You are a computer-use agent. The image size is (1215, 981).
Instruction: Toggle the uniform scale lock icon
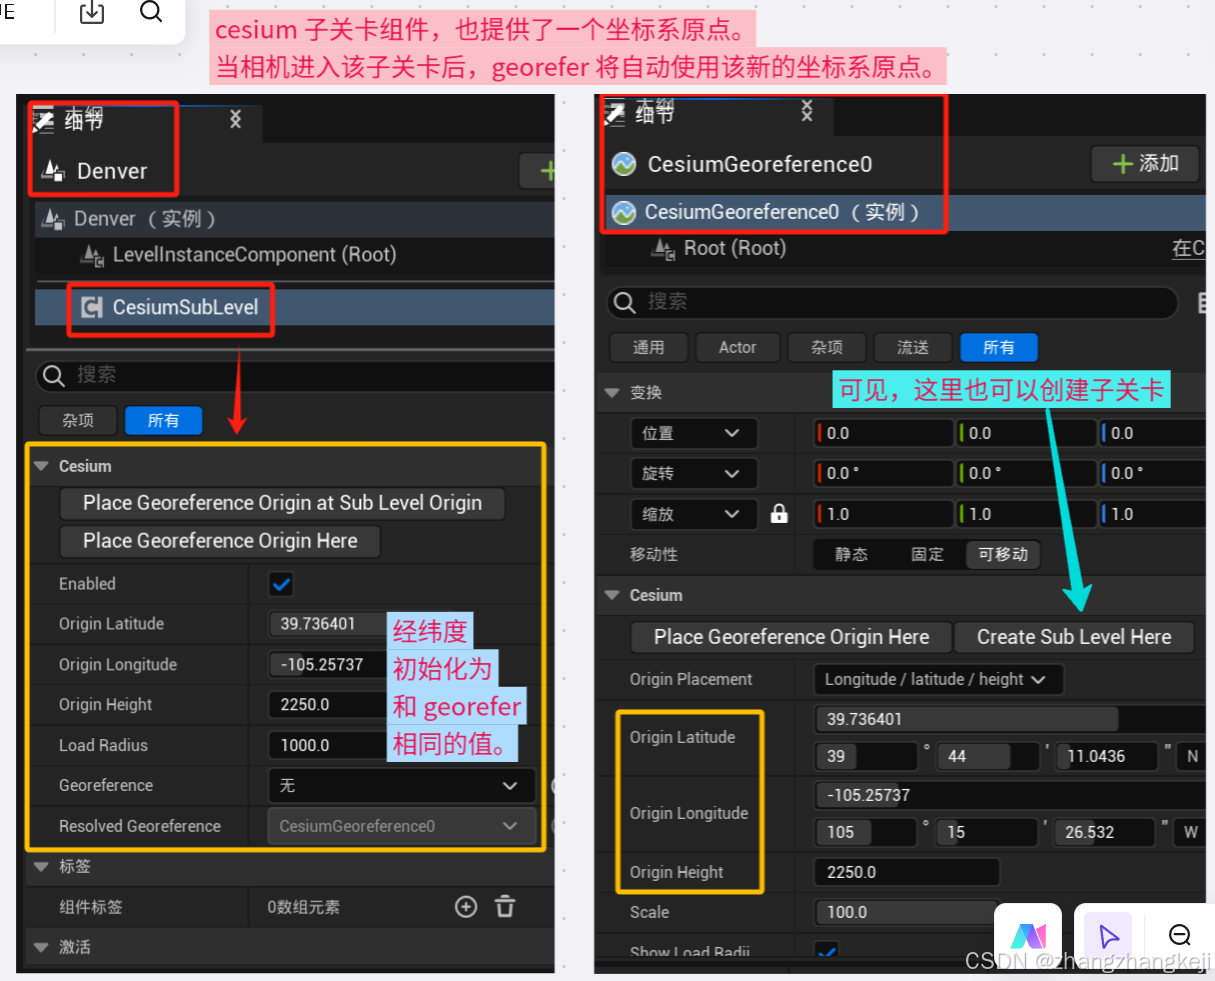point(778,513)
